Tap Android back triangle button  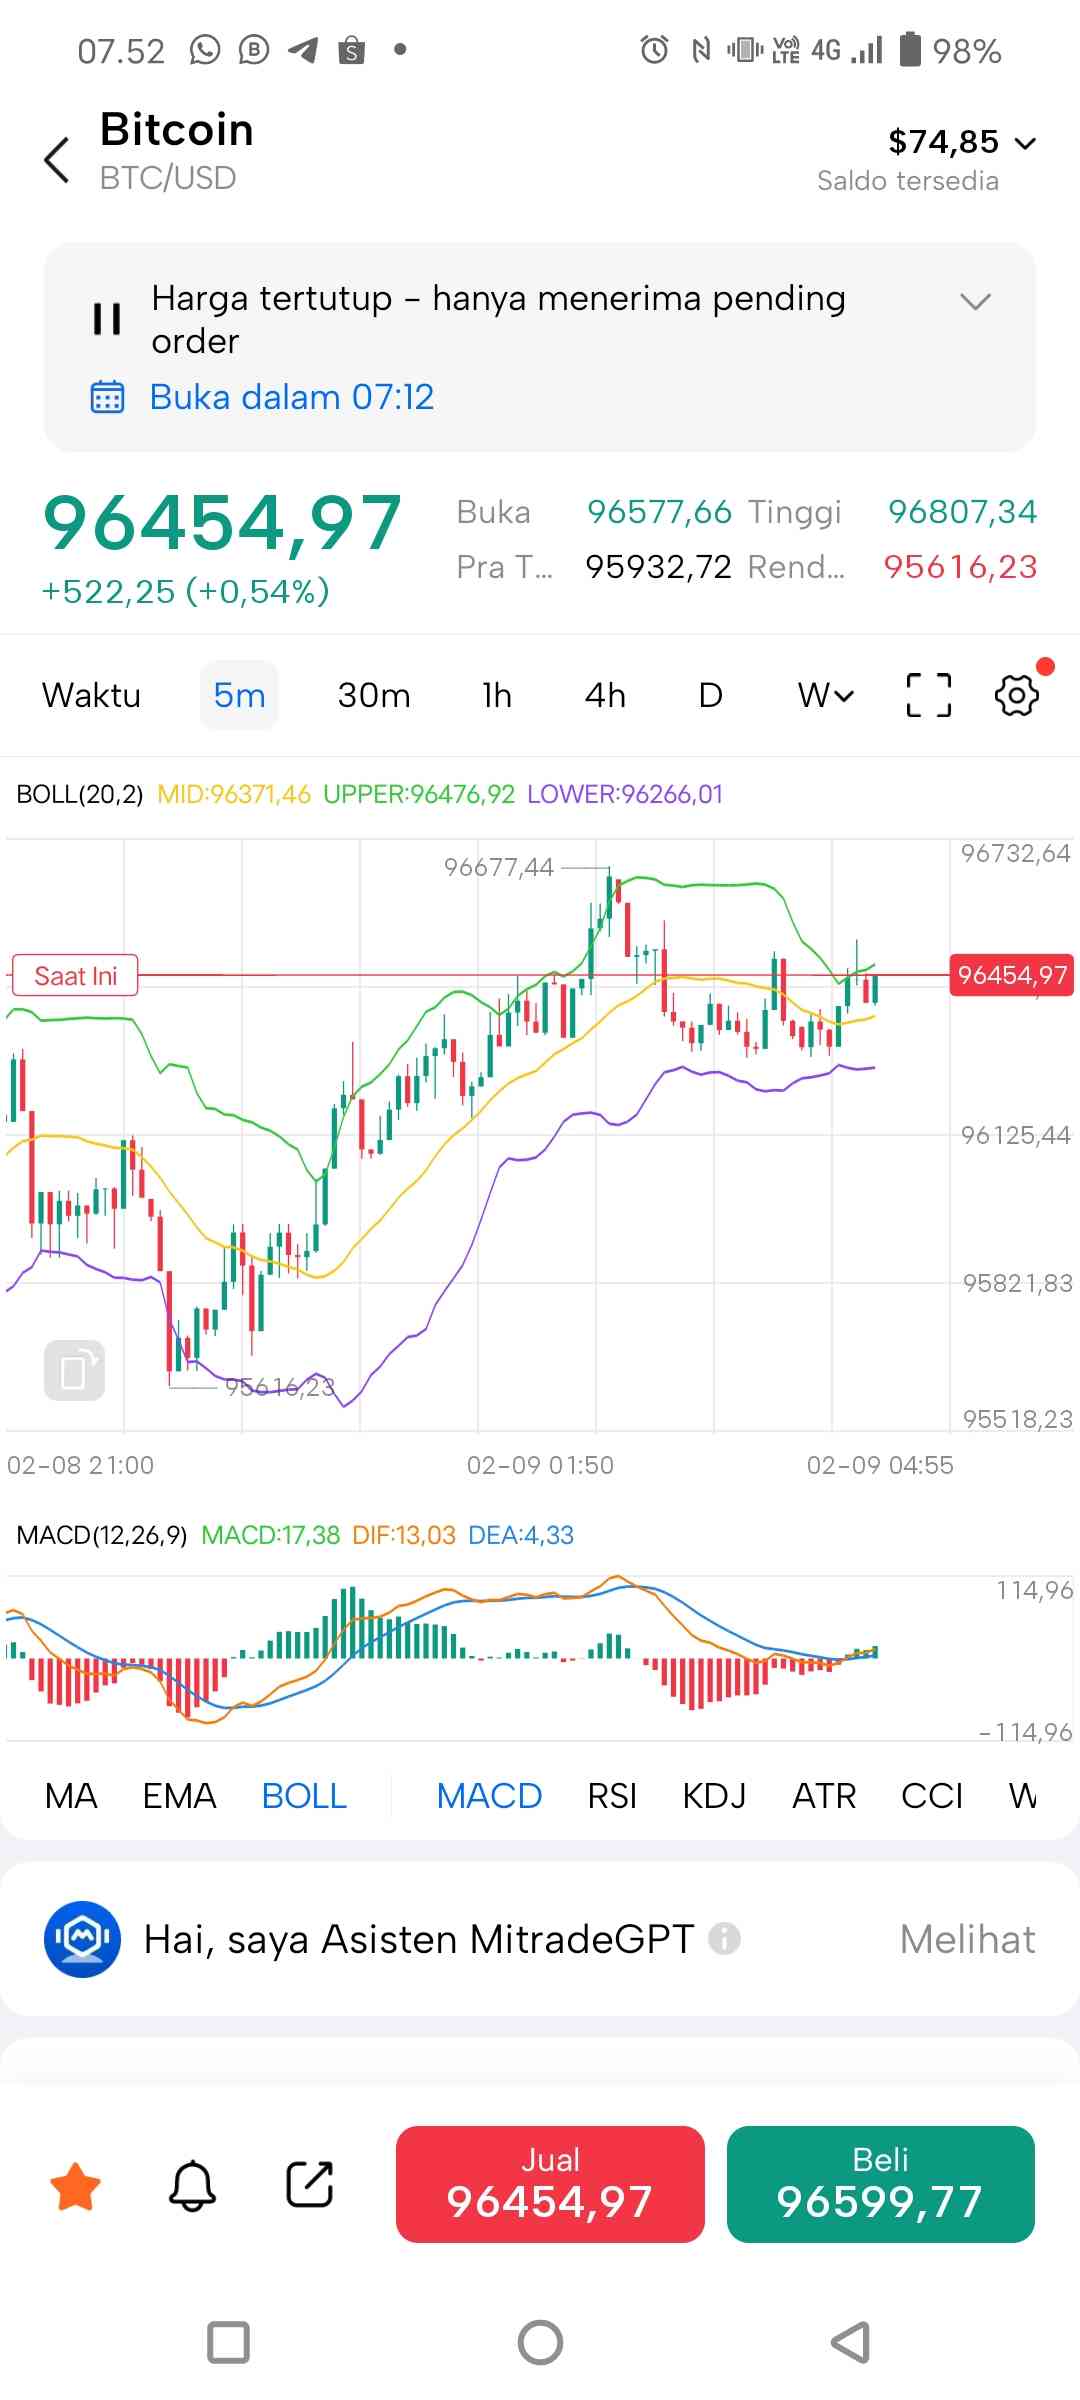pos(851,2342)
